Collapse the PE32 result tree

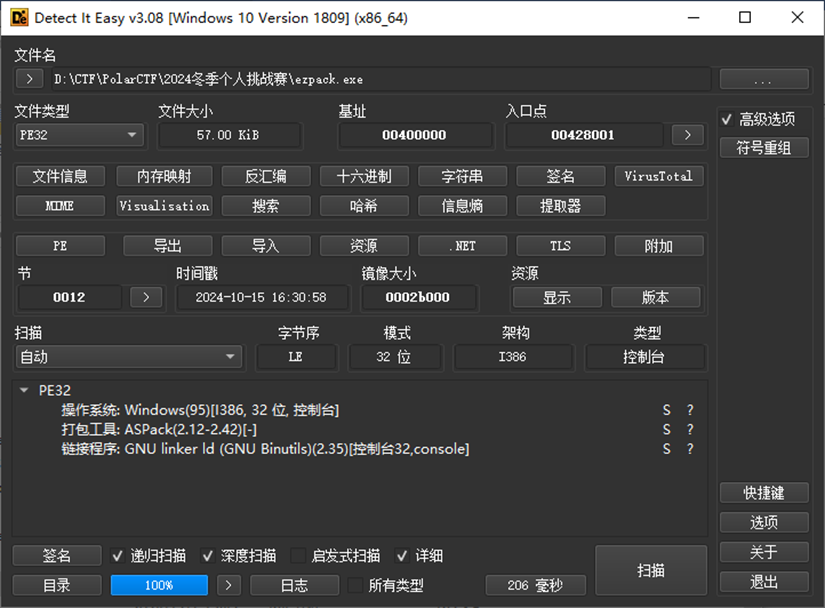[x=22, y=389]
